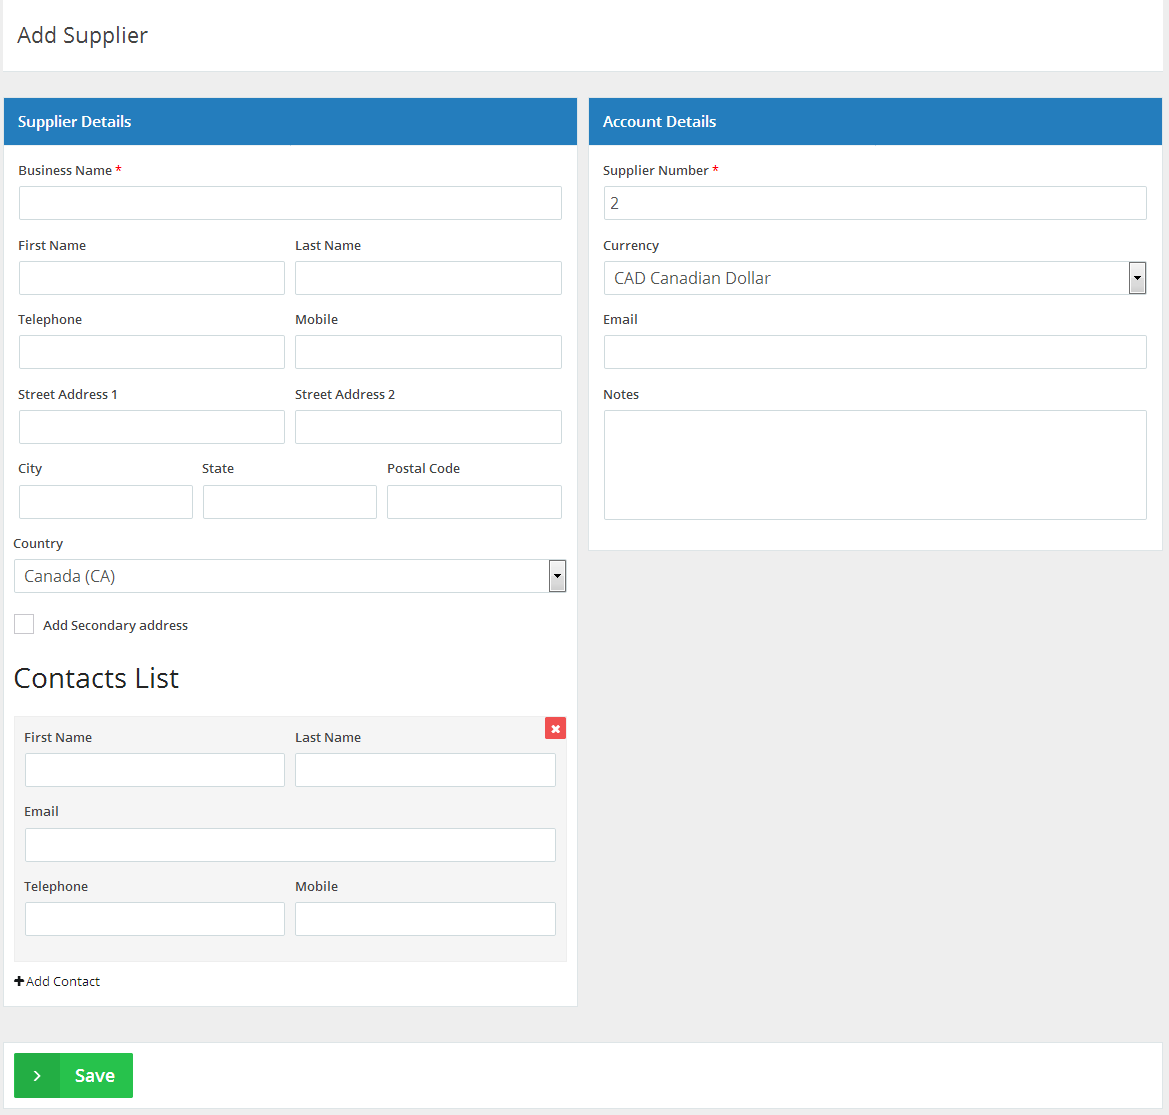Click the Supplier Number field
Image resolution: width=1169 pixels, height=1115 pixels.
coord(875,203)
